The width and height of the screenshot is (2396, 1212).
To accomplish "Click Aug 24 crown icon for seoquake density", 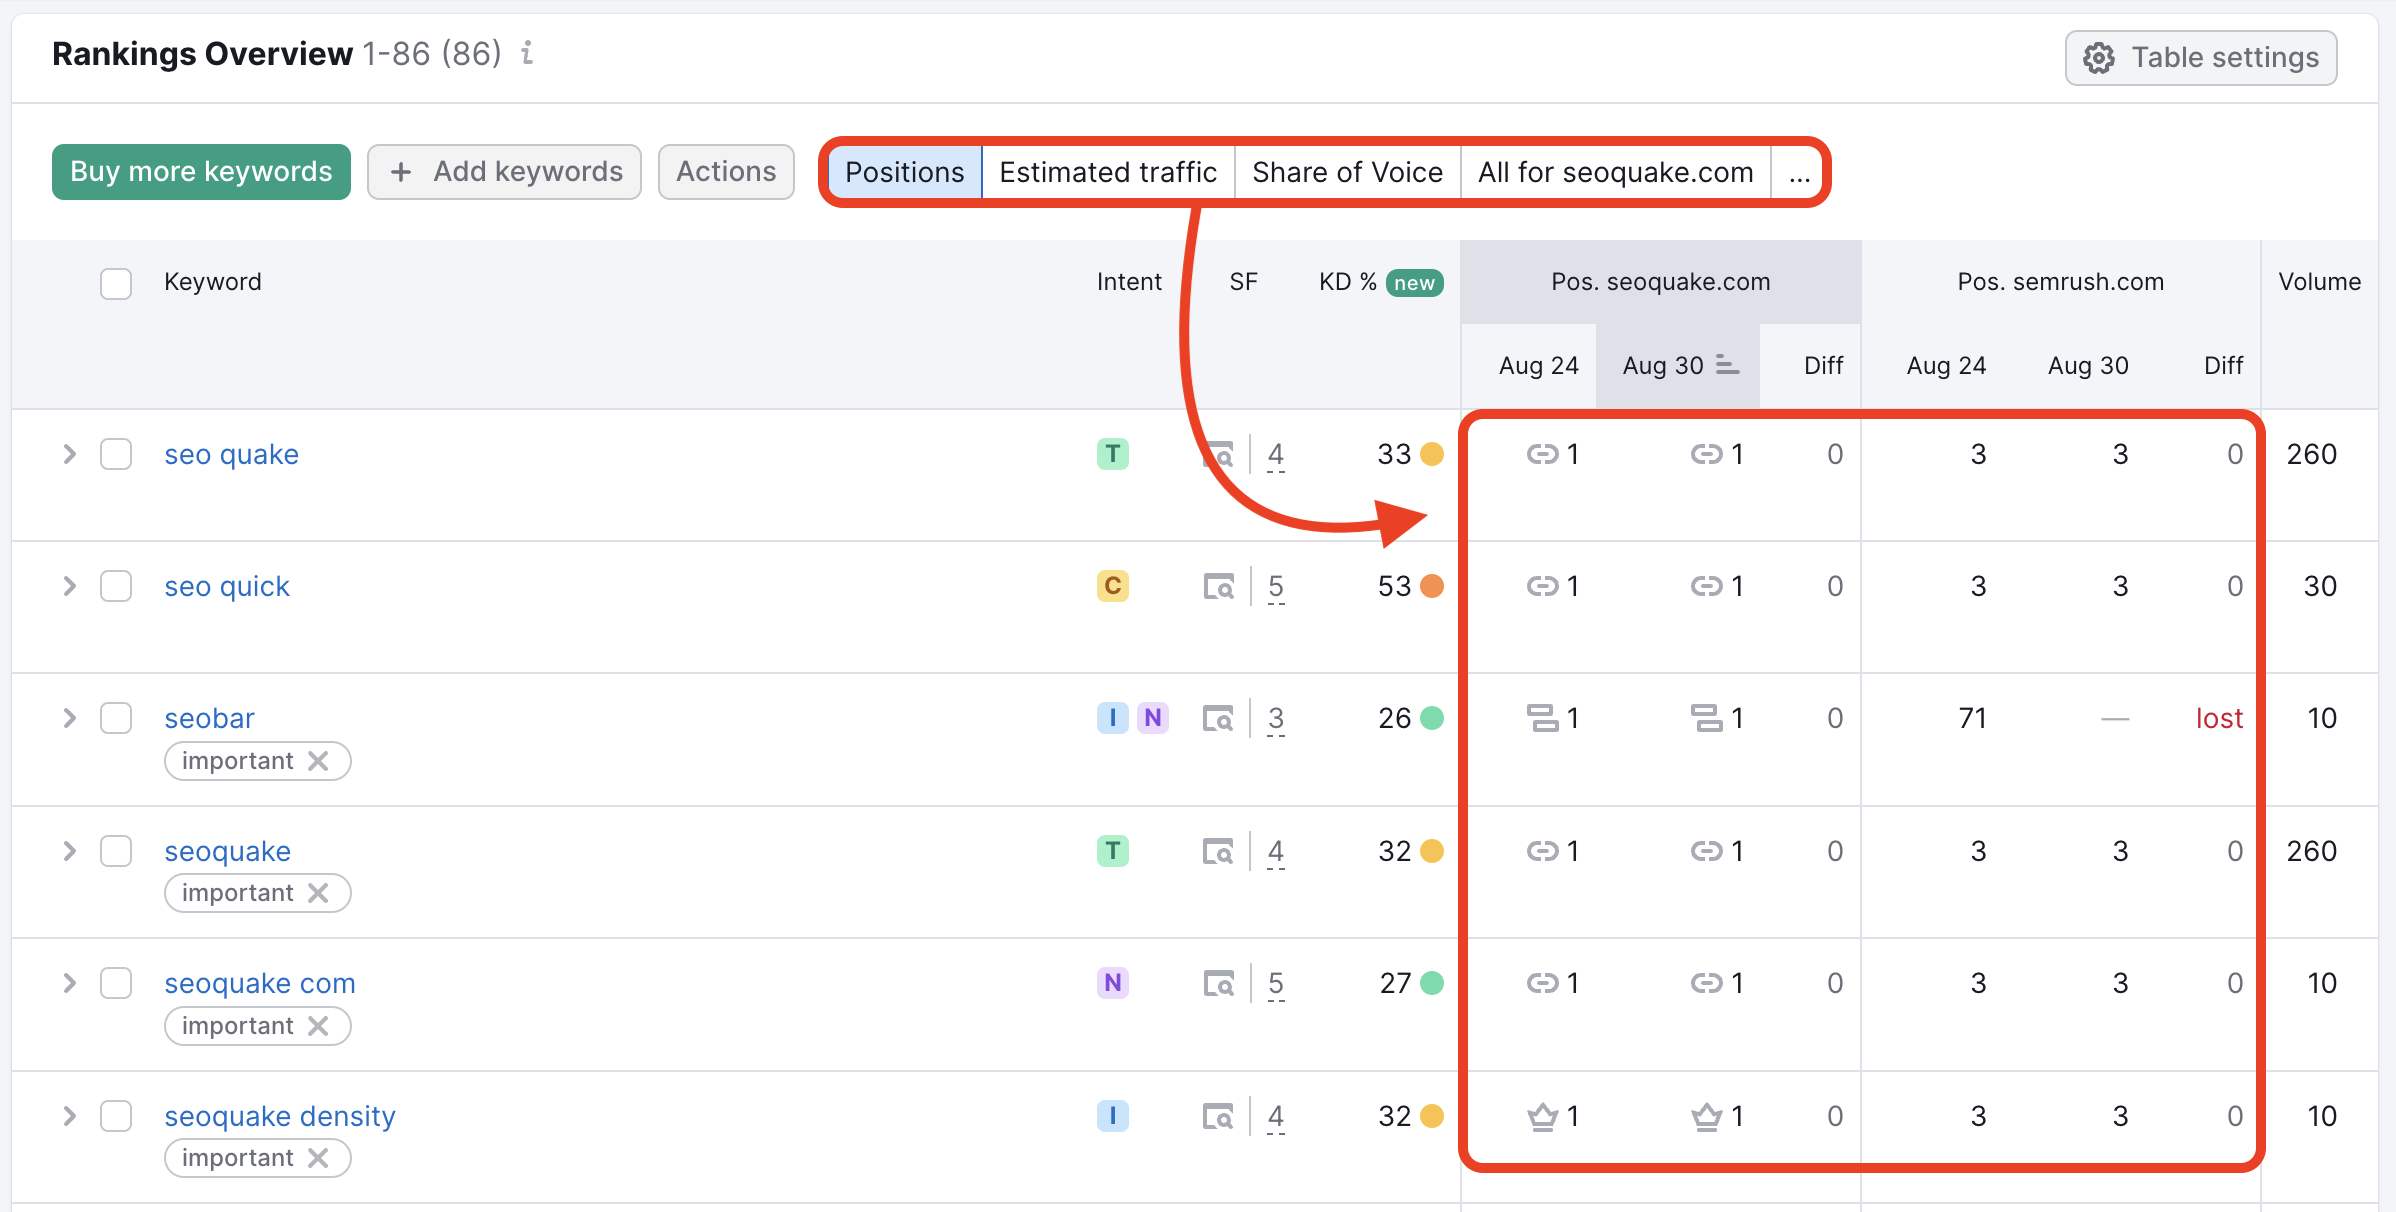I will [x=1543, y=1116].
